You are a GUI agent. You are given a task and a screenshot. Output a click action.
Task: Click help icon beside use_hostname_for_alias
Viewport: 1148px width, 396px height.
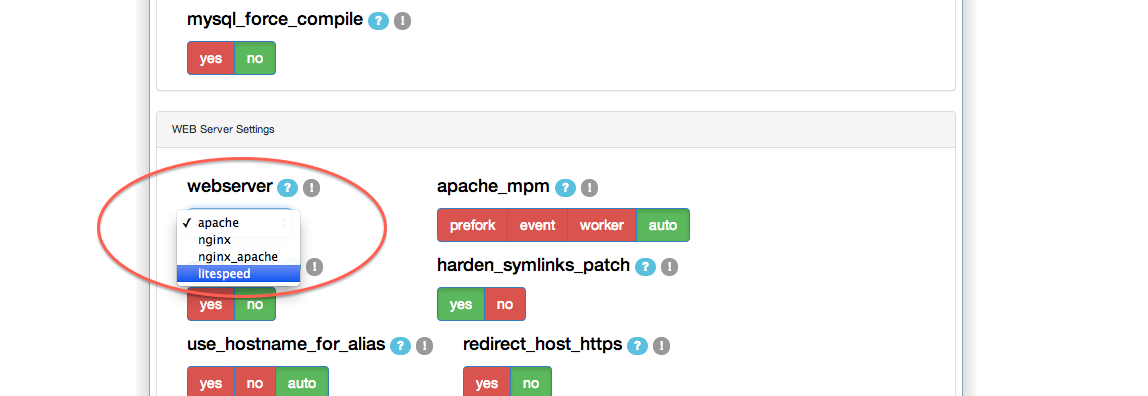click(400, 346)
